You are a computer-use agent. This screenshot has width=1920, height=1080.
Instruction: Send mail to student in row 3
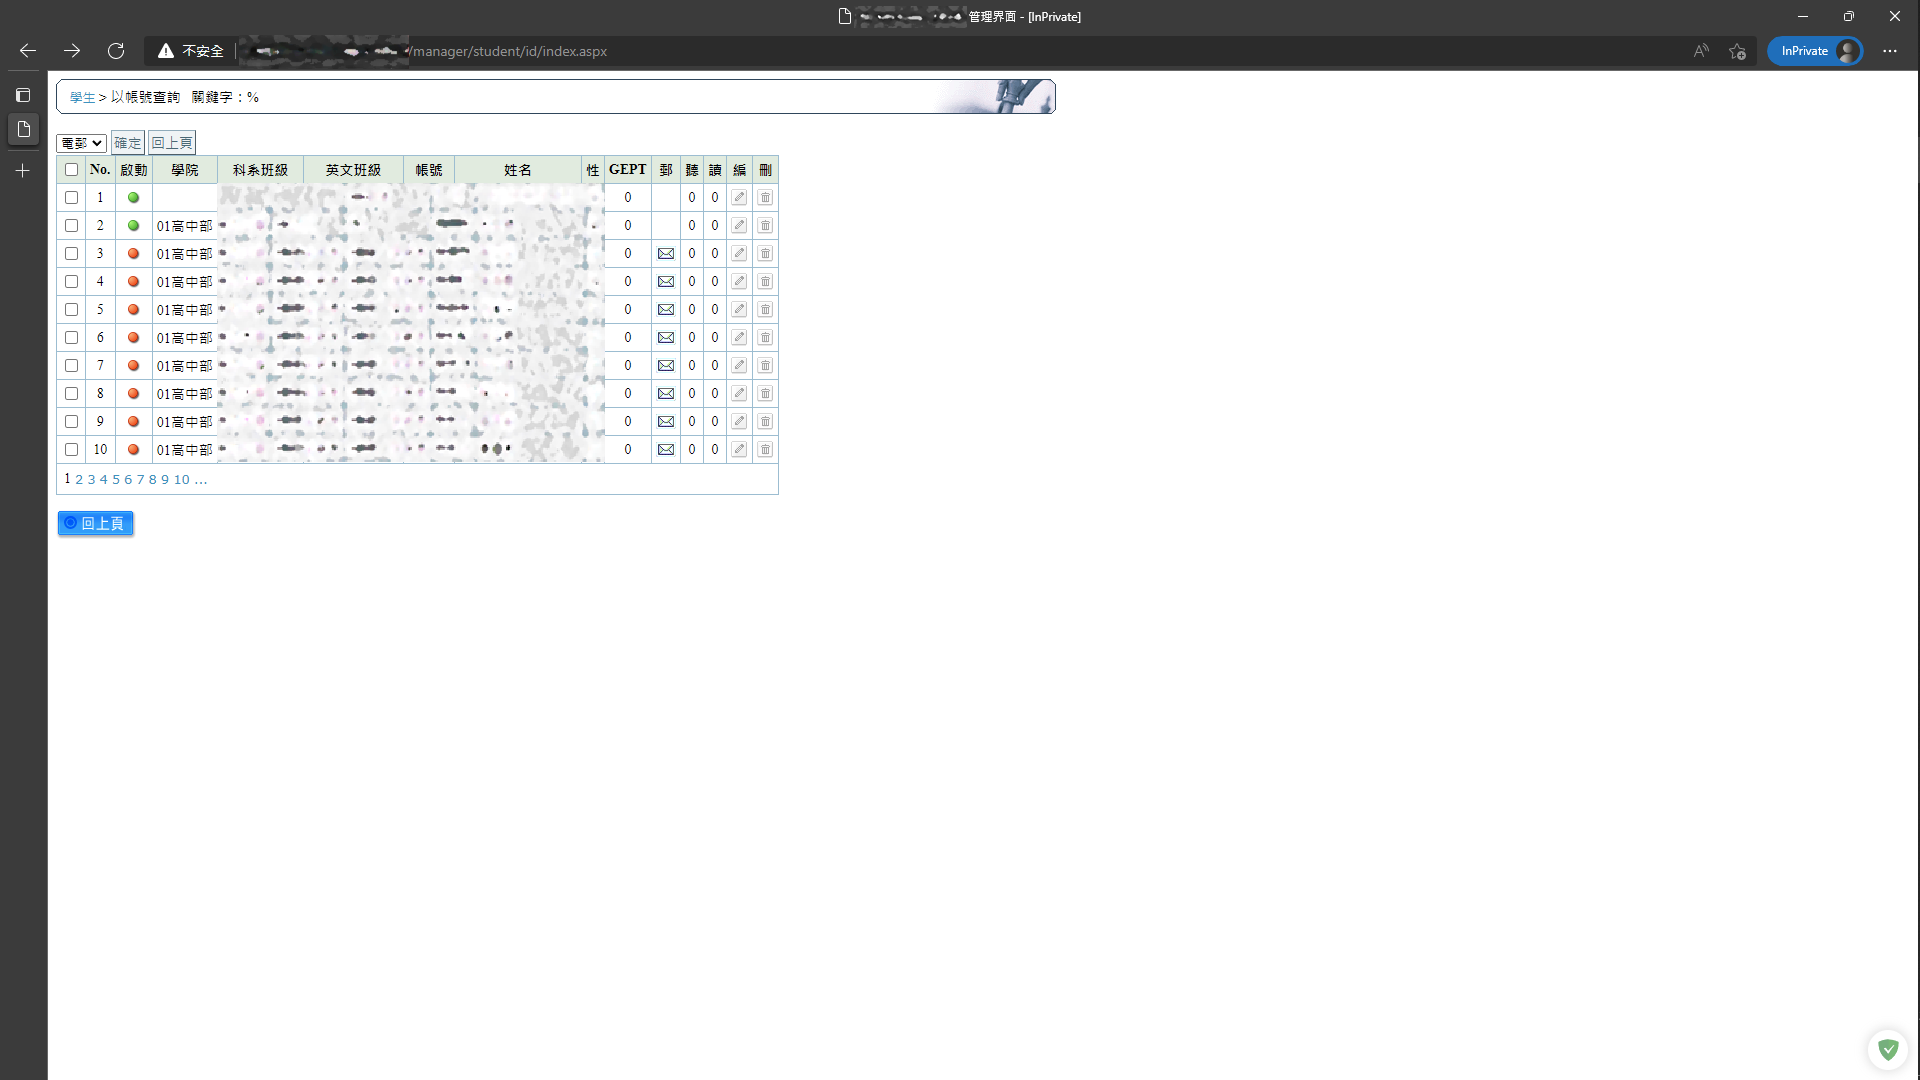666,254
